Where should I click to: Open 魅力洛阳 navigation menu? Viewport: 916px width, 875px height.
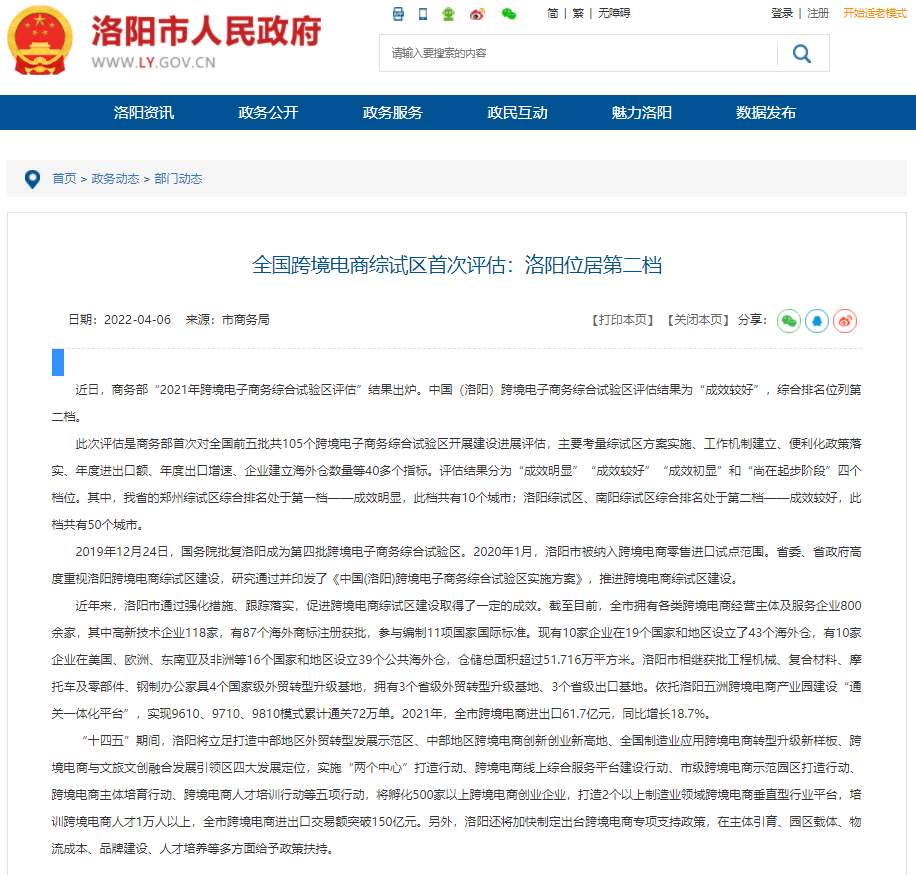(x=641, y=113)
